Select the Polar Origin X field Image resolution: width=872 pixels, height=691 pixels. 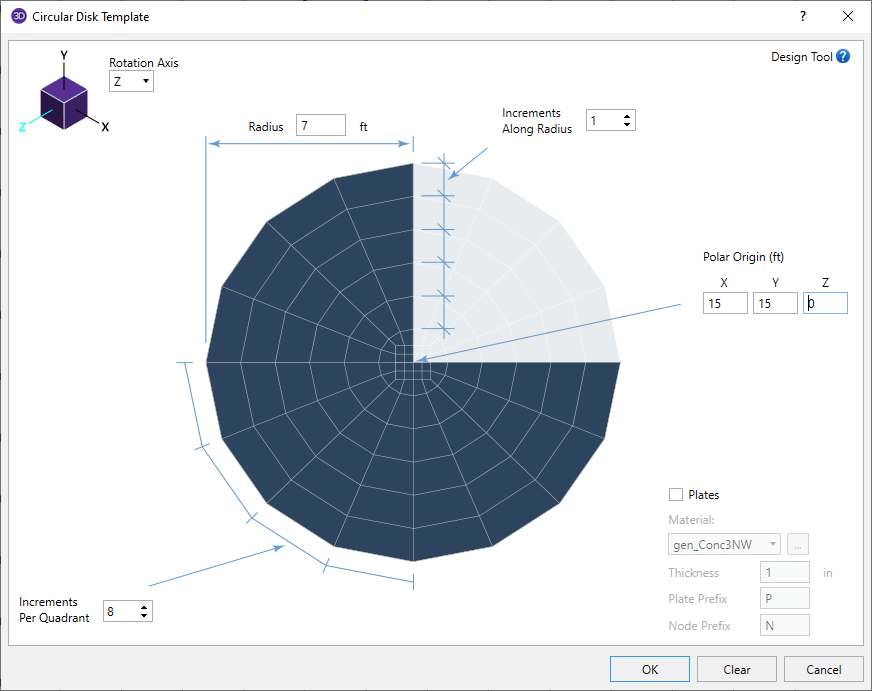point(724,303)
